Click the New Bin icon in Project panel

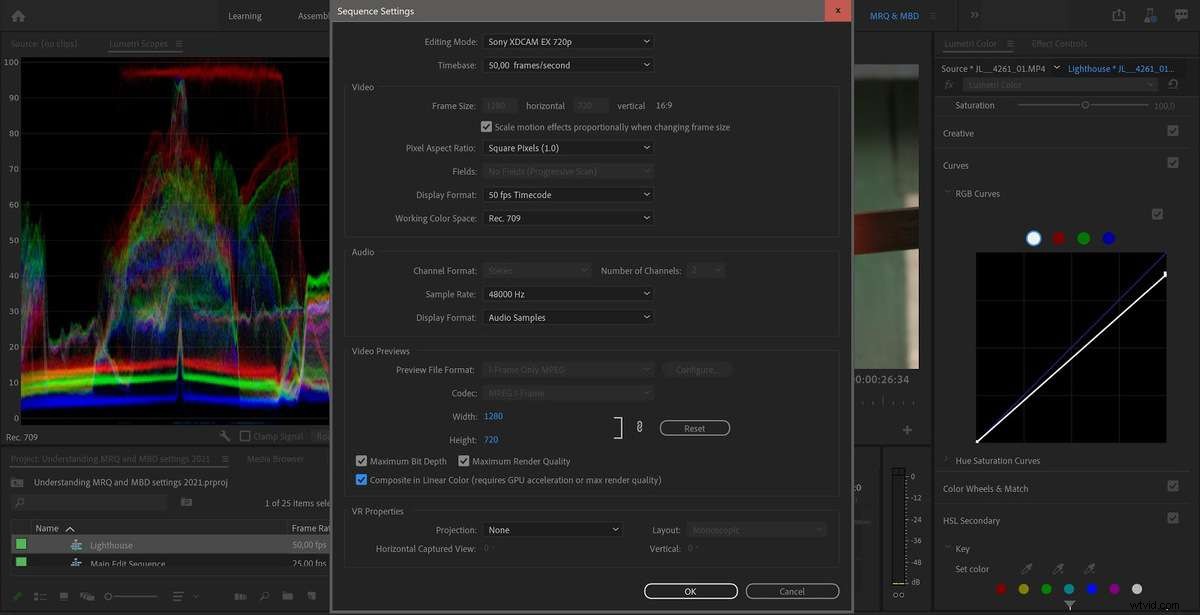pos(287,595)
